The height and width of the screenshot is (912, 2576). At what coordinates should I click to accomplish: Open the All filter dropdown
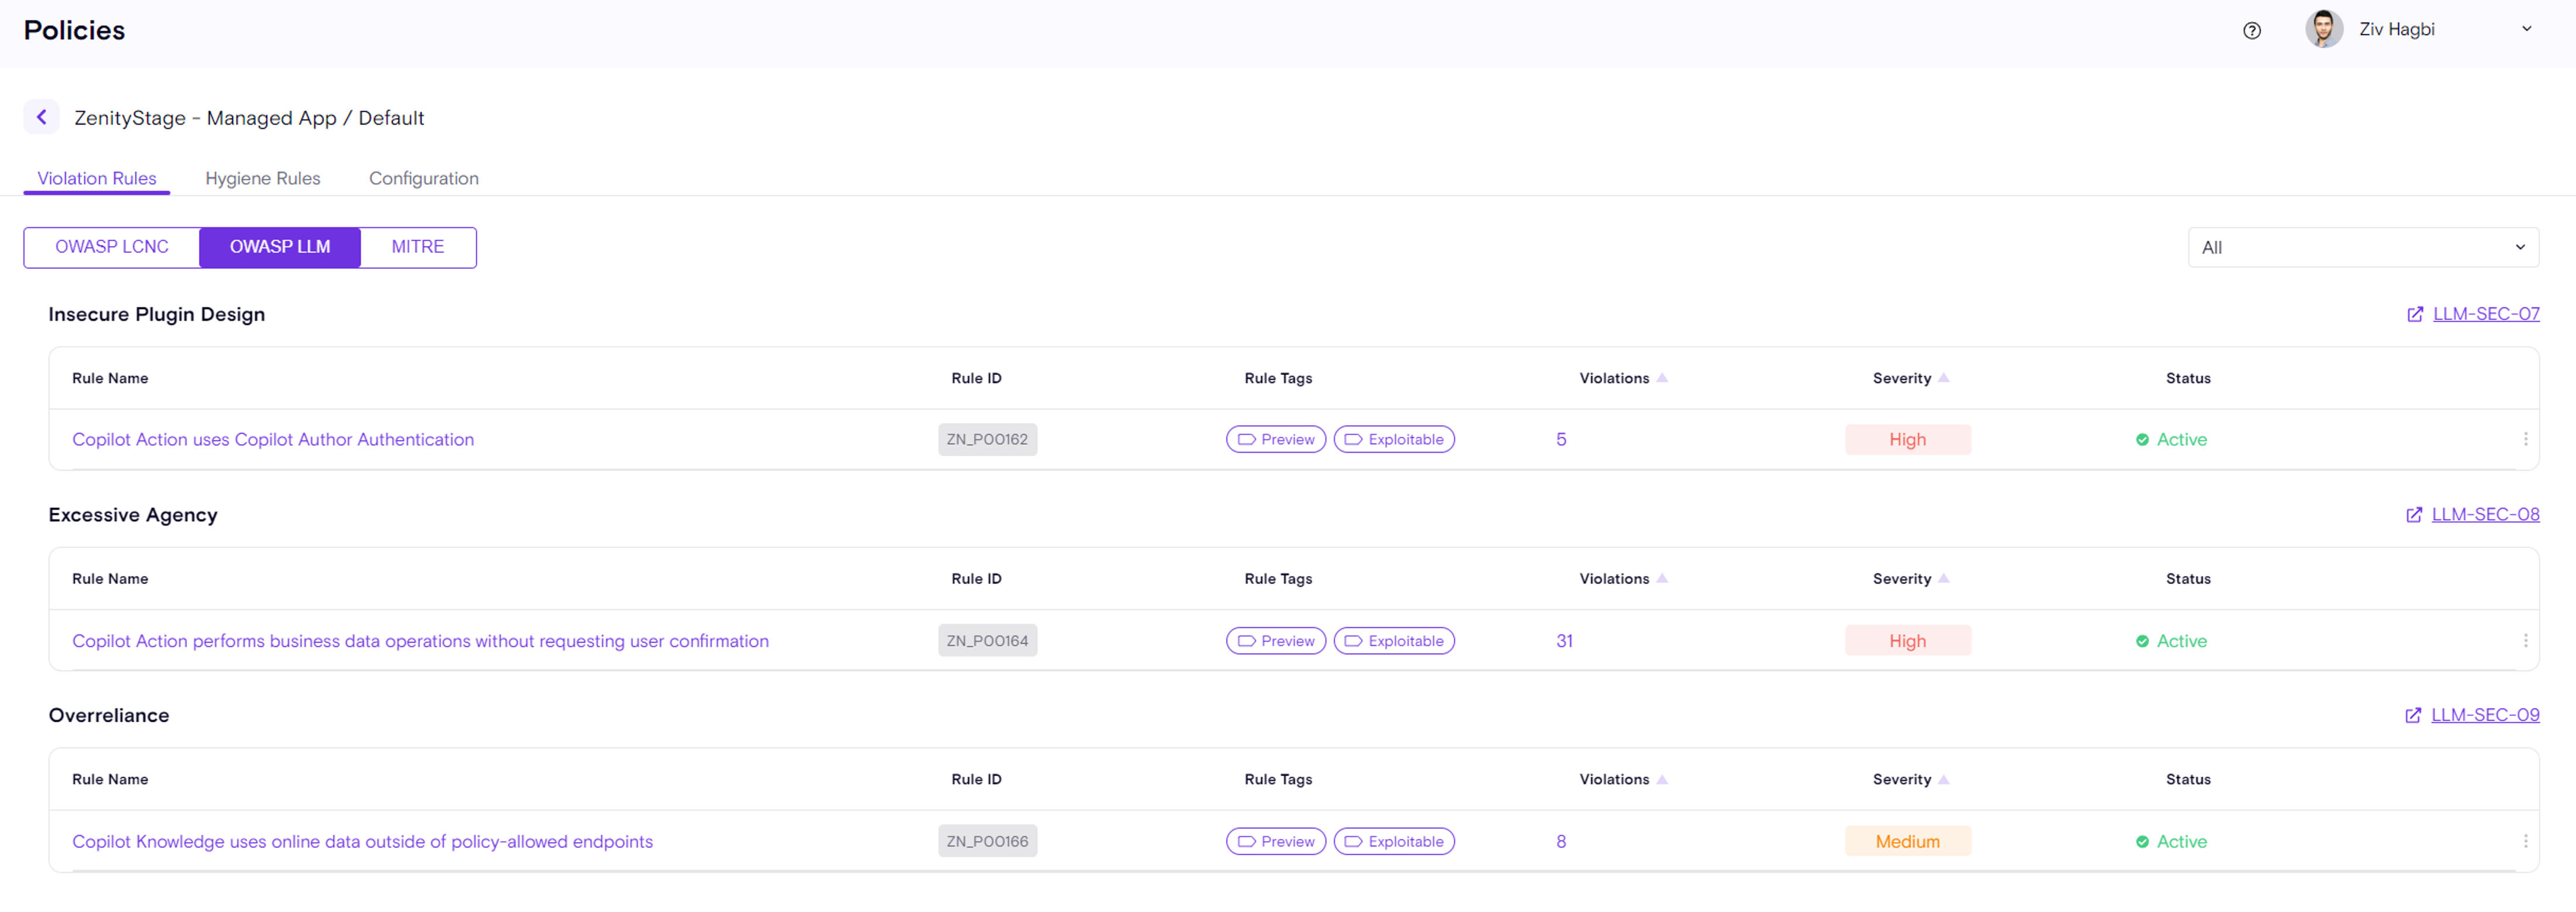tap(2362, 247)
